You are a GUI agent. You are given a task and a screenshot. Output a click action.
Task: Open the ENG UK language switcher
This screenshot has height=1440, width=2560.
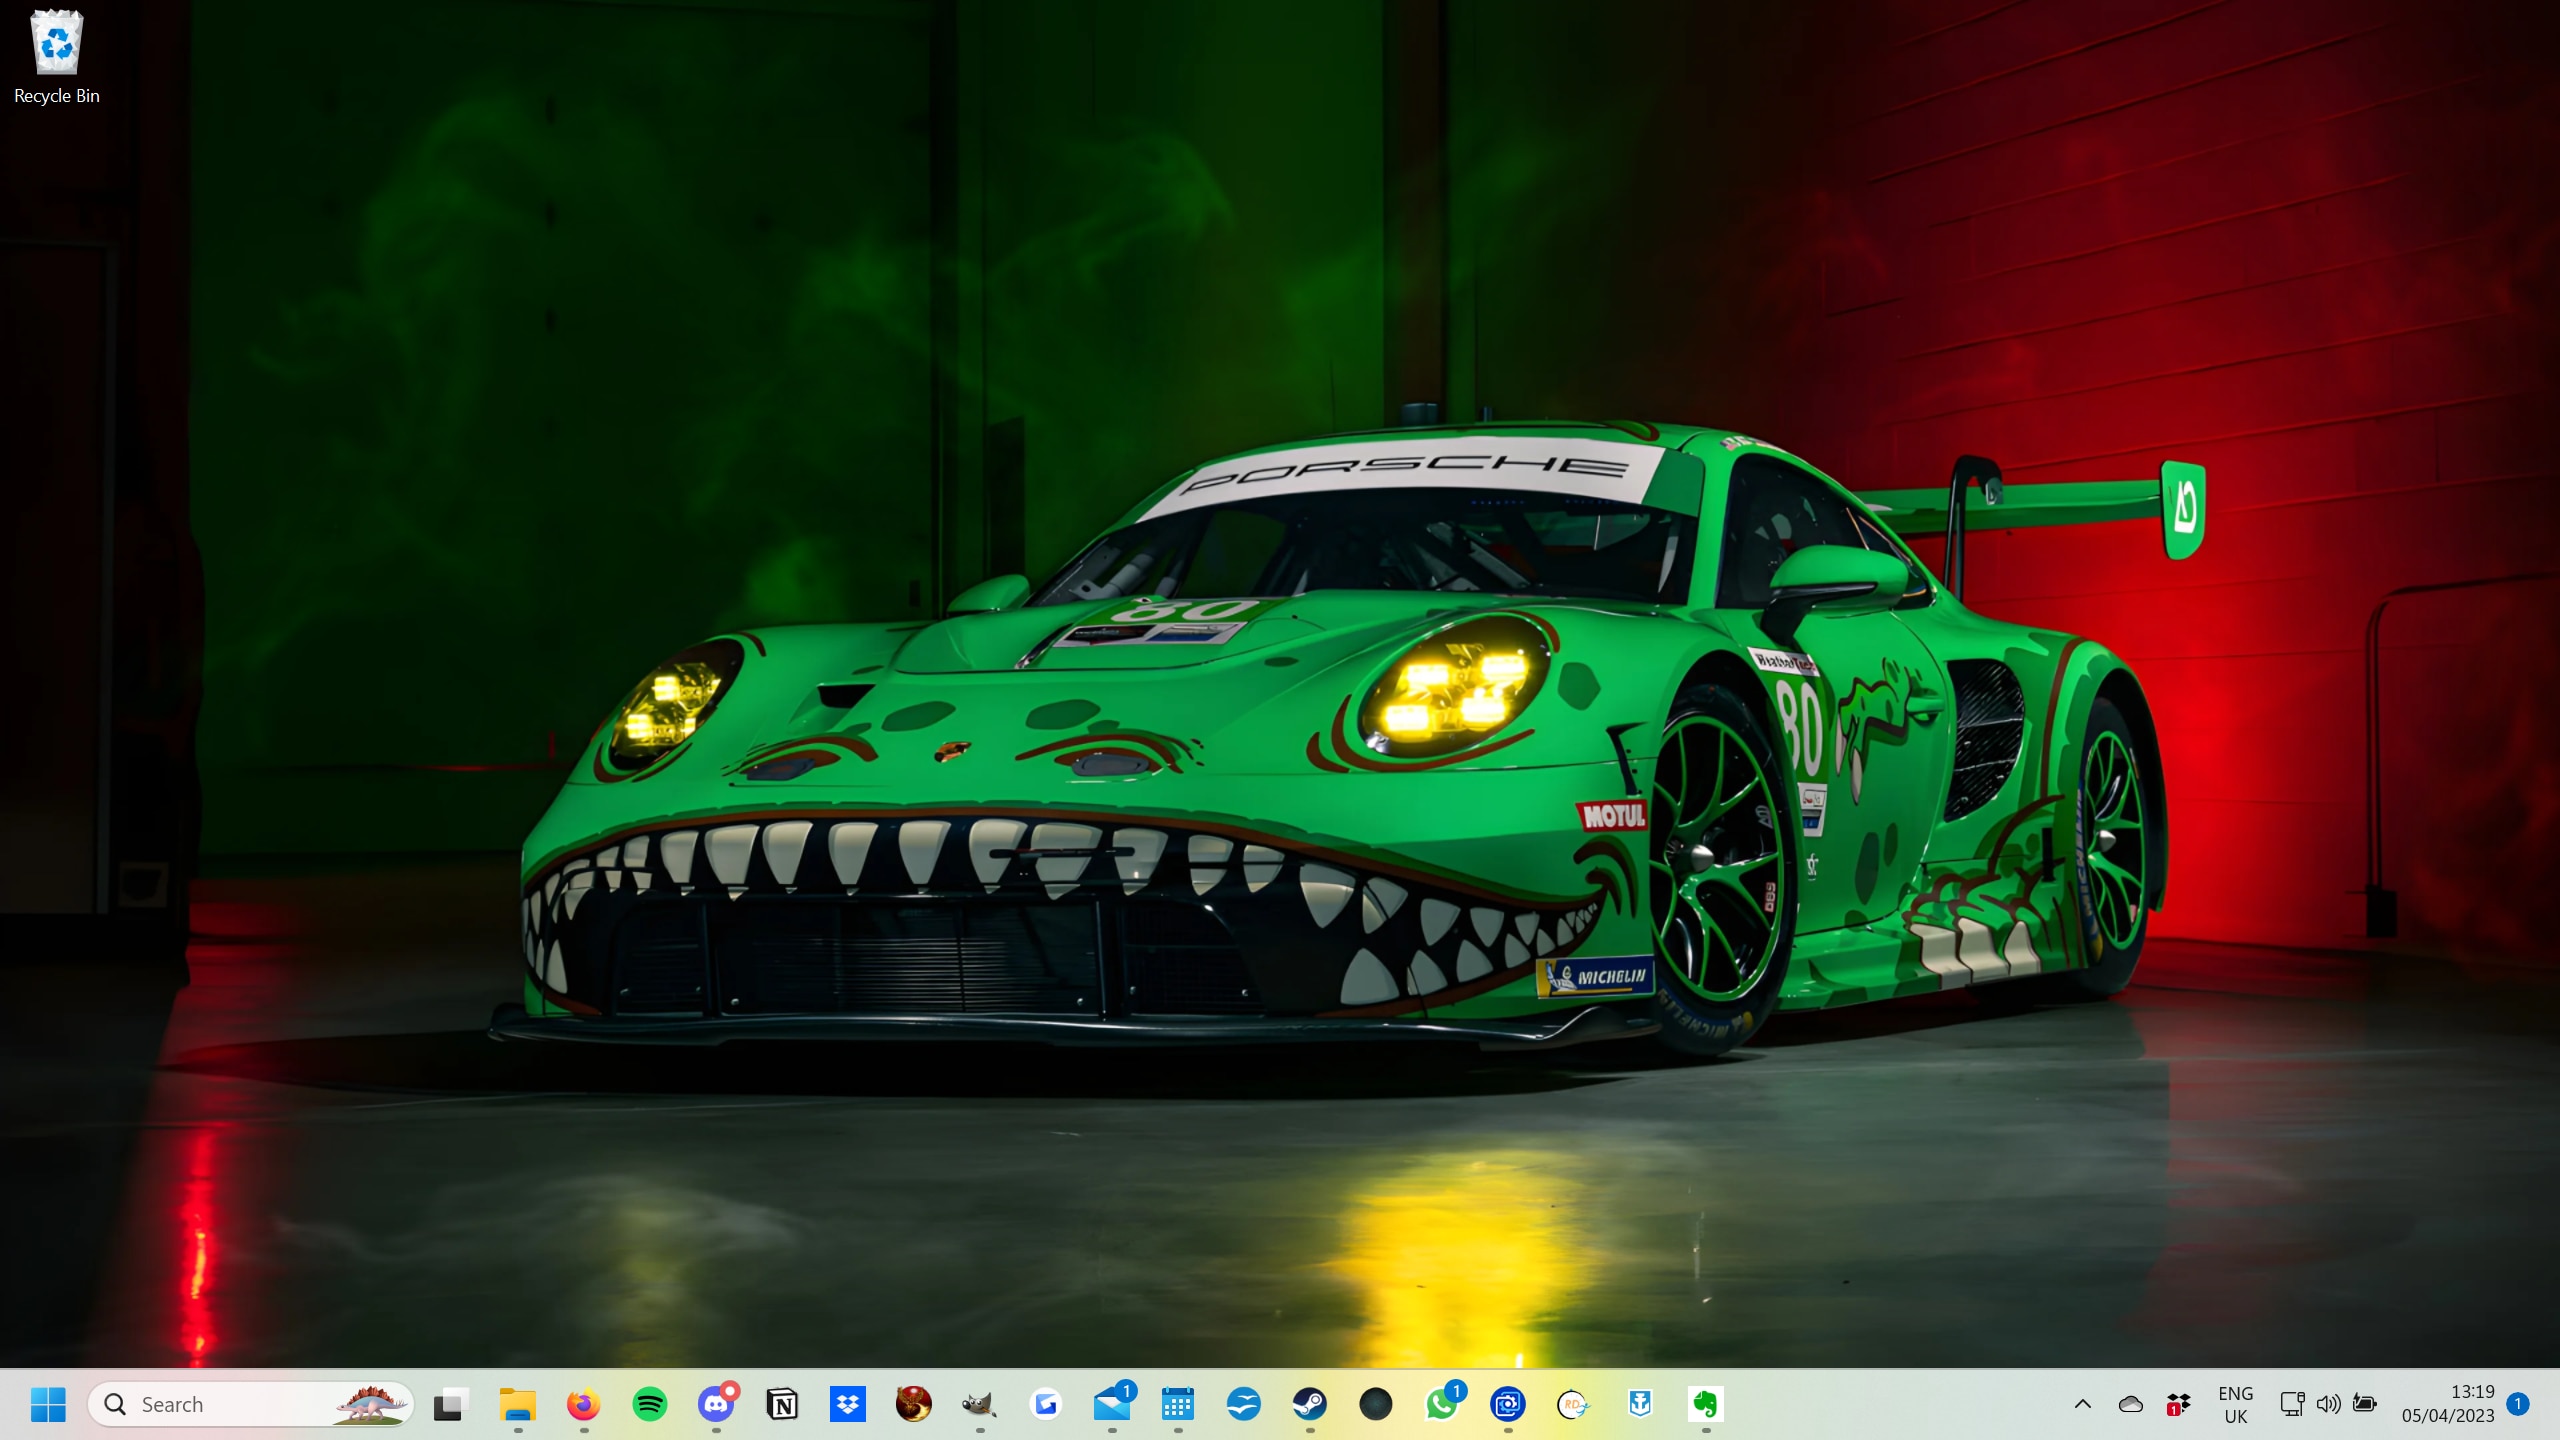[2236, 1404]
